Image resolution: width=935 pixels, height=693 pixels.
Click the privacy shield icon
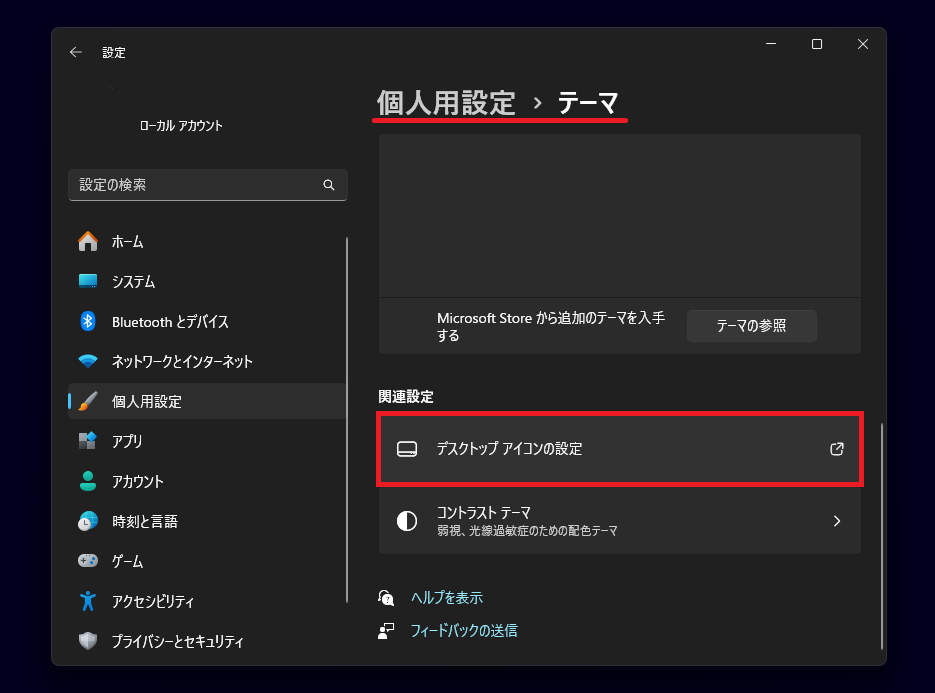point(88,641)
